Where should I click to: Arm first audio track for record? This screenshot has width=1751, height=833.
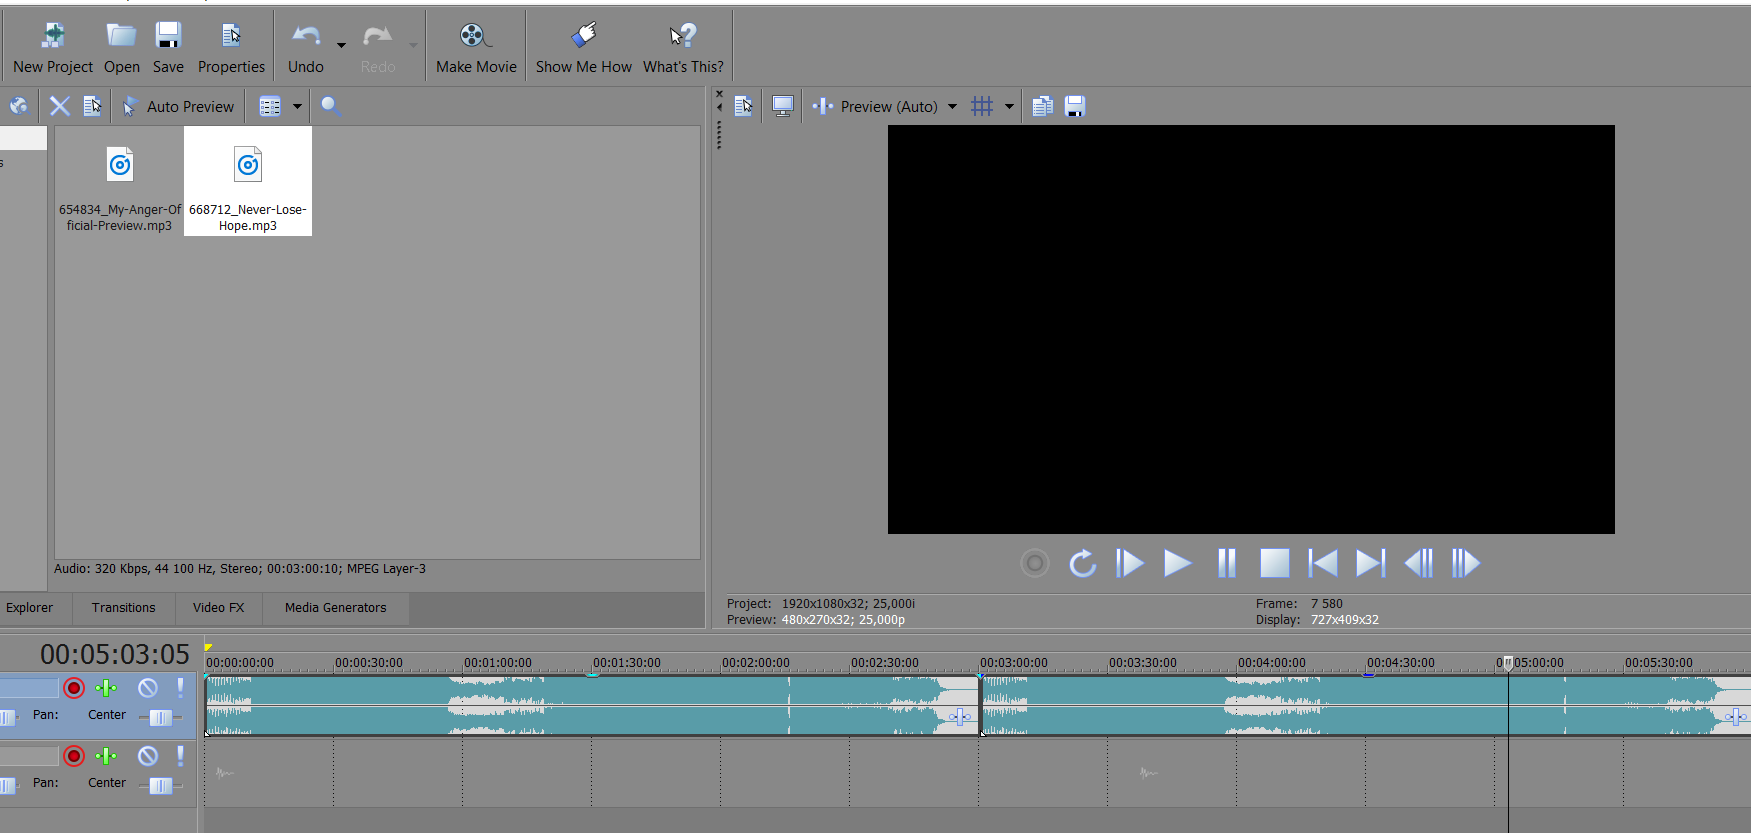pyautogui.click(x=74, y=688)
